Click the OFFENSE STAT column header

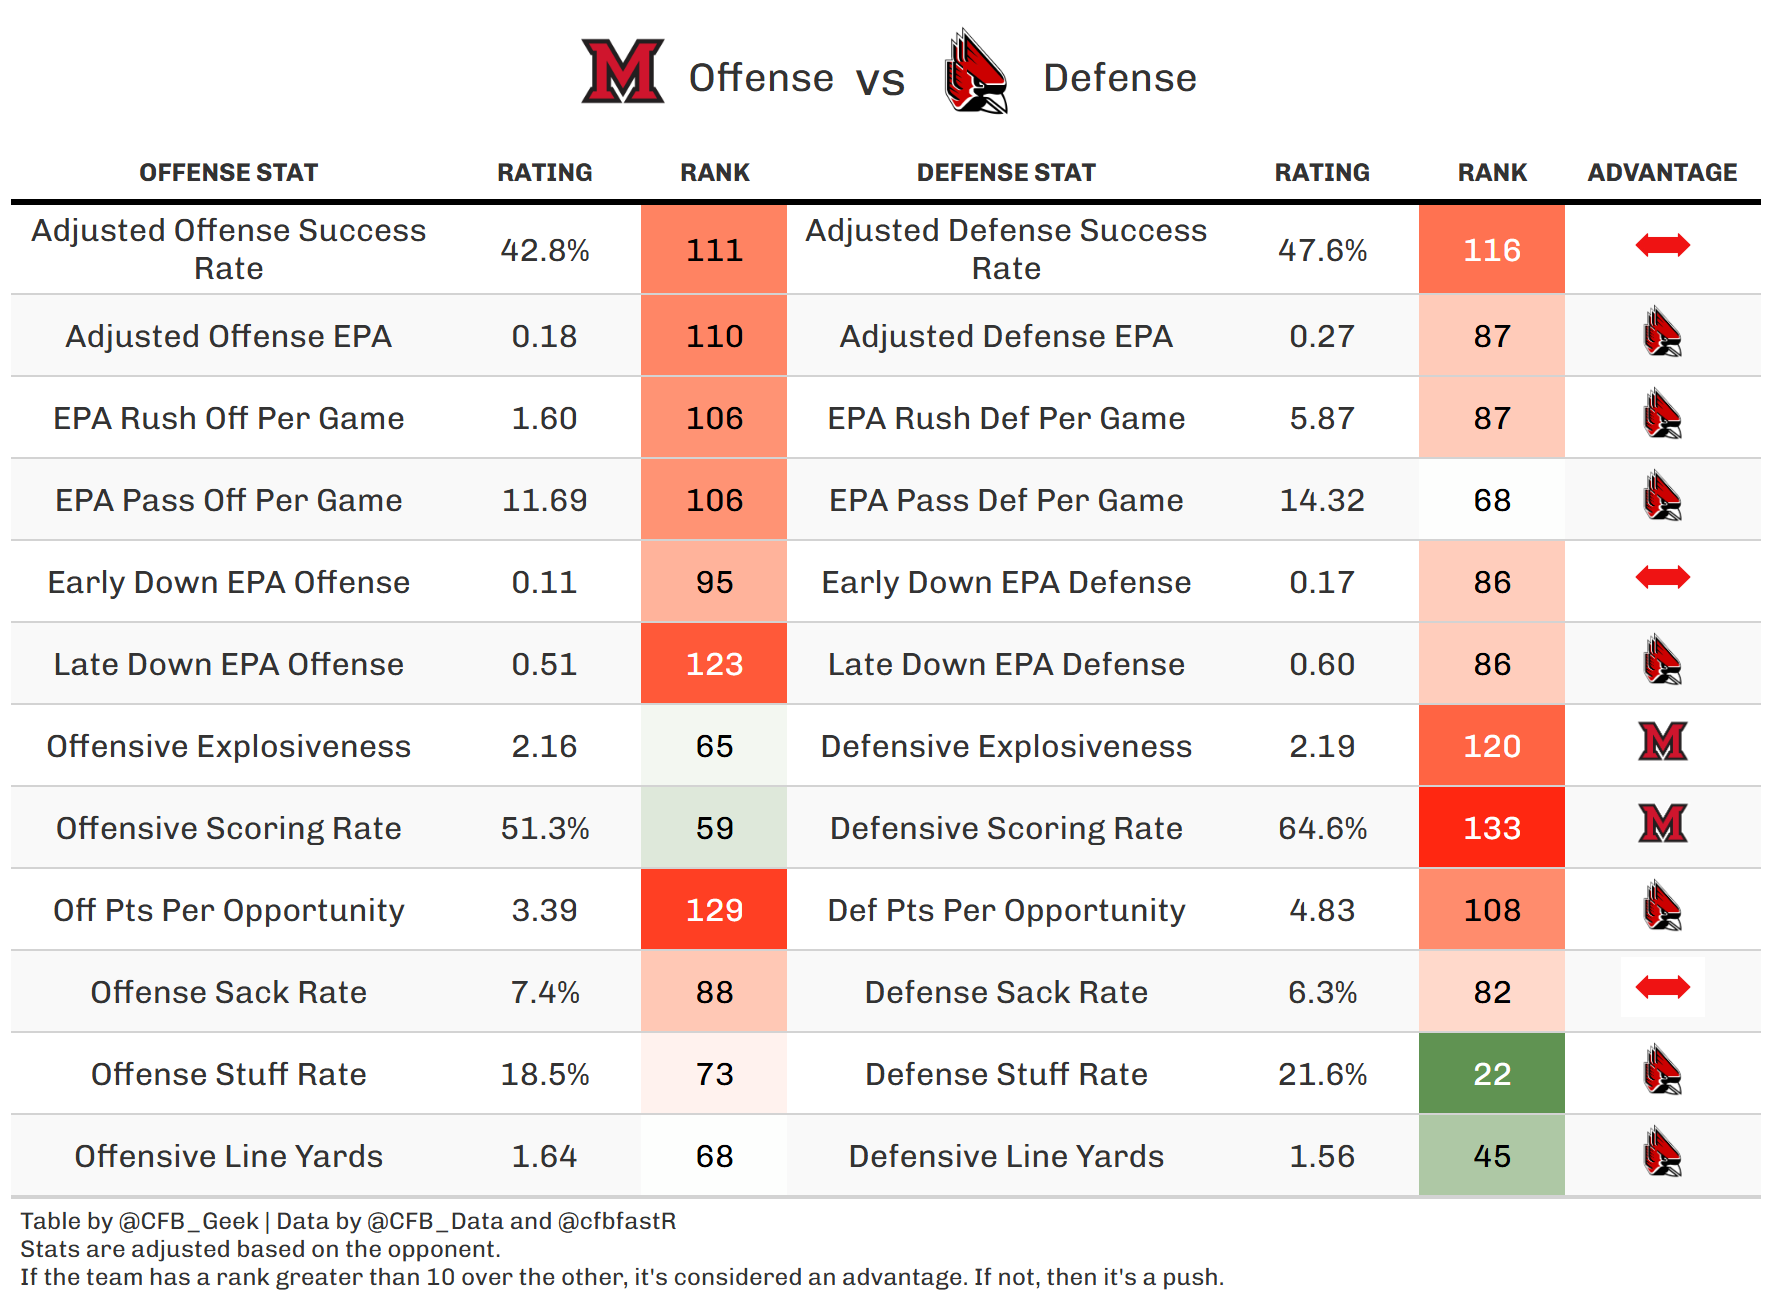(228, 173)
